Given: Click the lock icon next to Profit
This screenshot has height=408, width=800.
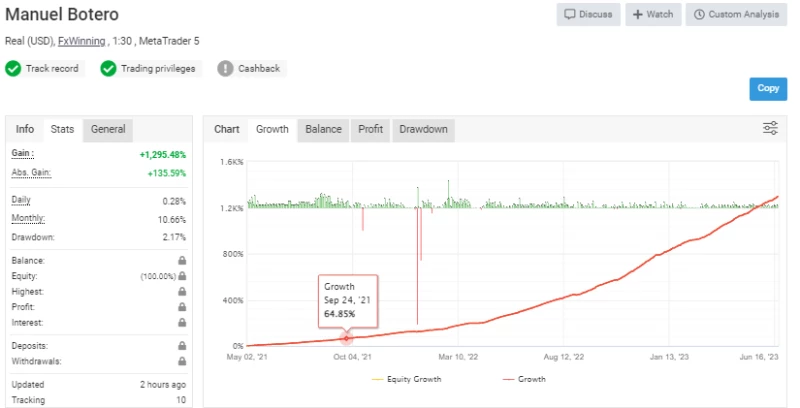Looking at the screenshot, I should (182, 307).
